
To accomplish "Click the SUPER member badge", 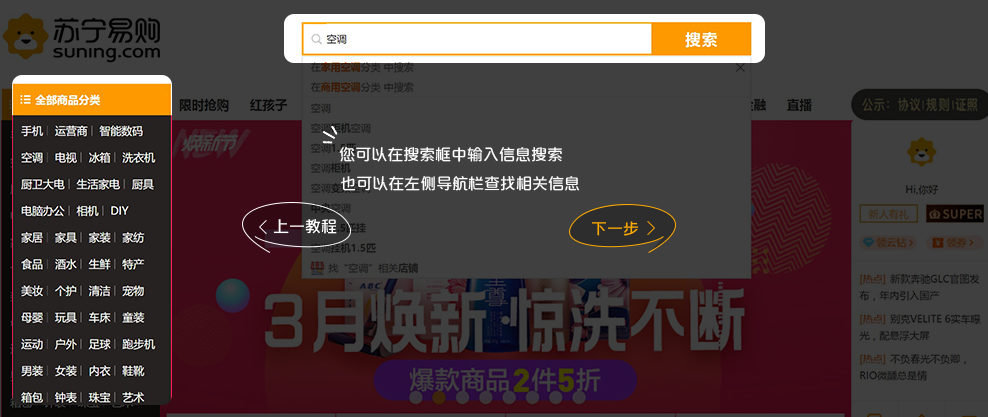I will tap(955, 214).
